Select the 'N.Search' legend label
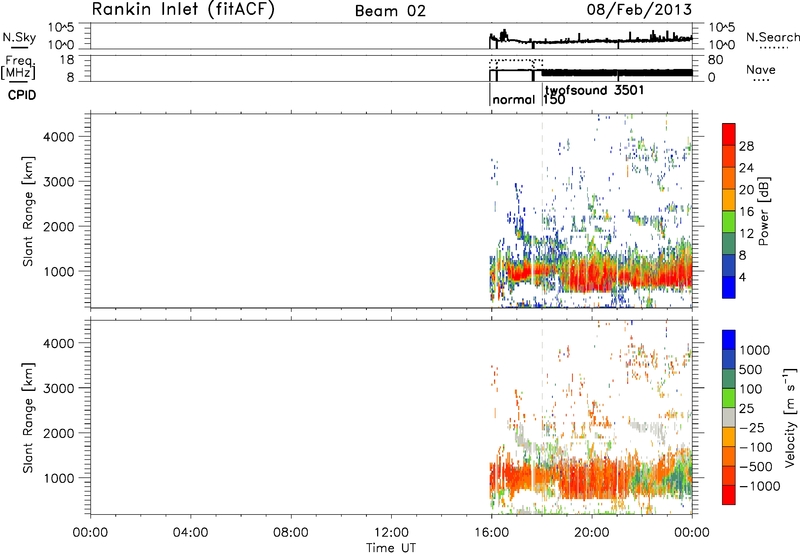800x554 pixels. tap(772, 37)
